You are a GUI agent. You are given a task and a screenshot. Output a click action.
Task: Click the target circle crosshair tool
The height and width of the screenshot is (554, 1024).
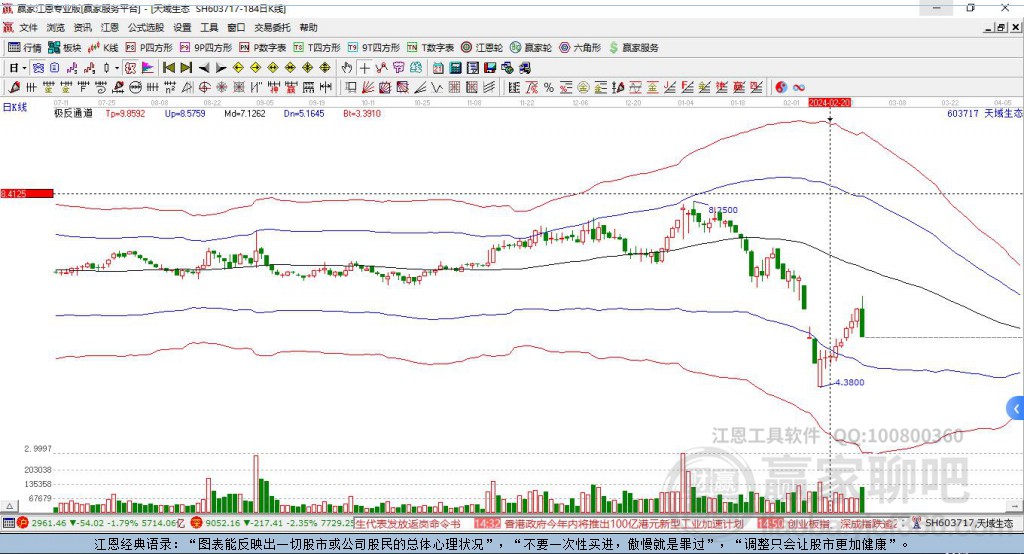(204, 87)
